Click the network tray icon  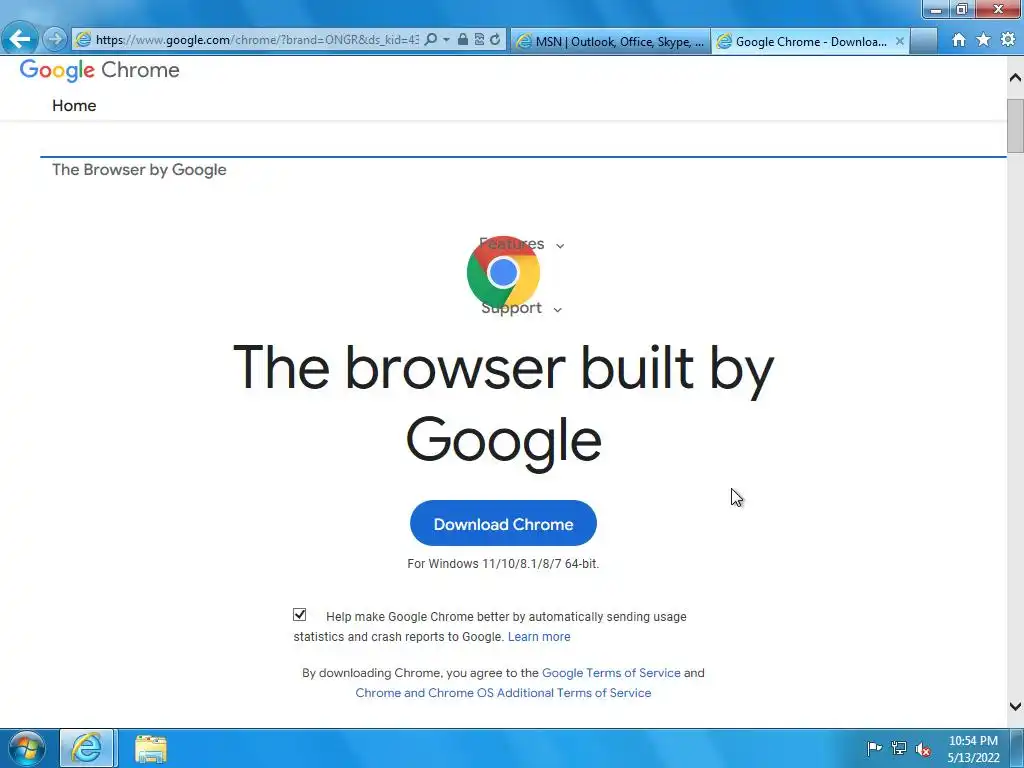[899, 748]
